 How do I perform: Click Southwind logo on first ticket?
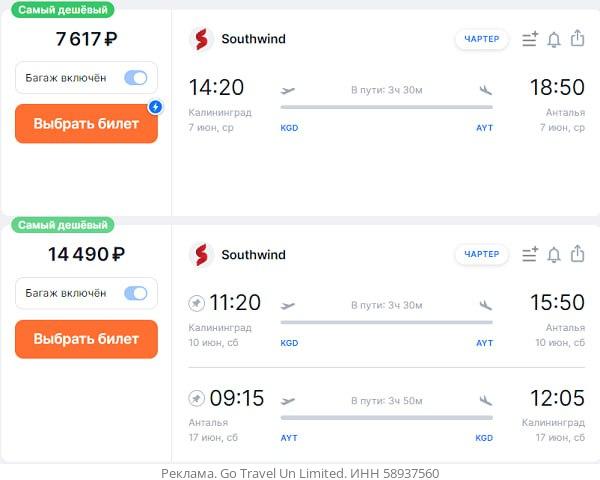[x=201, y=39]
